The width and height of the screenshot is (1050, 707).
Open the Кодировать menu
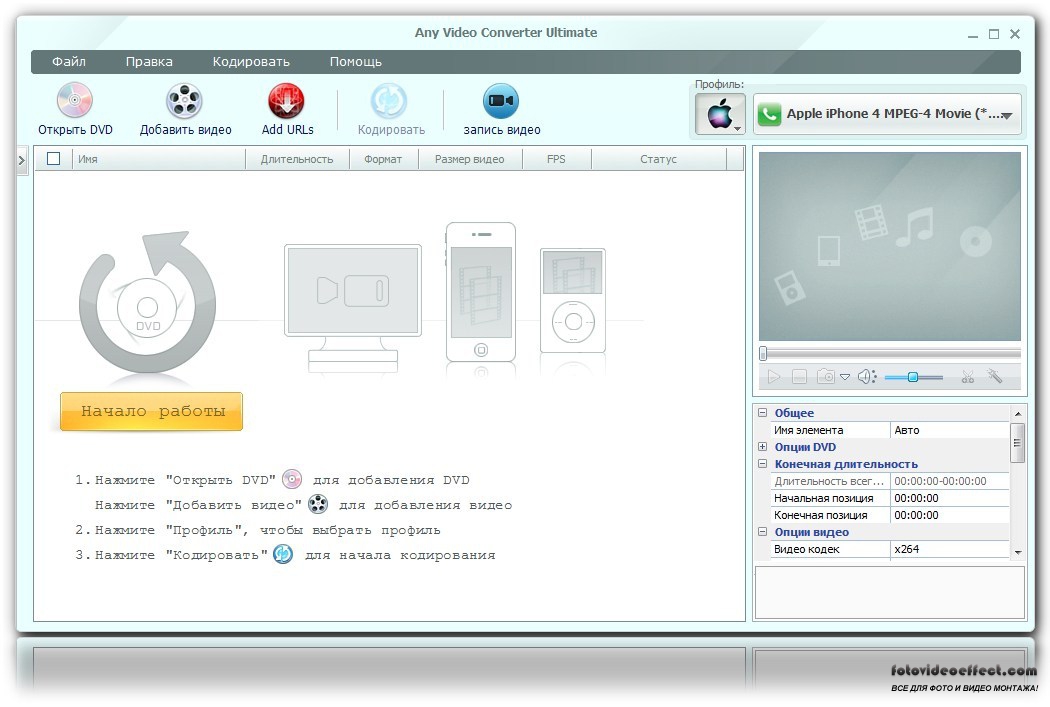point(251,62)
